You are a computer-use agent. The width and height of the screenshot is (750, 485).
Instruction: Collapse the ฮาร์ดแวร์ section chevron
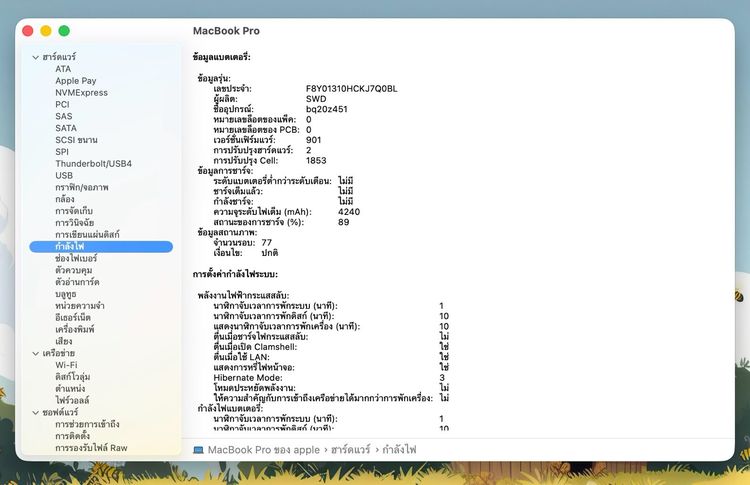[35, 57]
